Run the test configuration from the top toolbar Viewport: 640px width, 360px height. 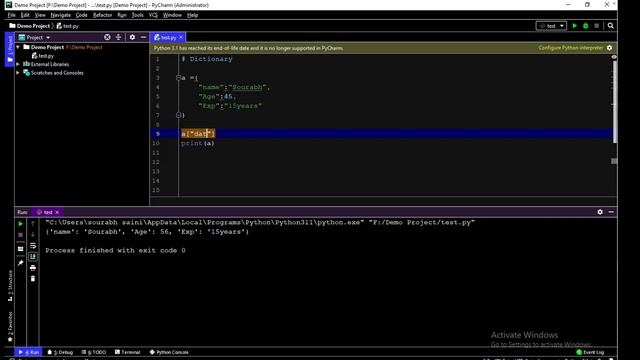[575, 26]
